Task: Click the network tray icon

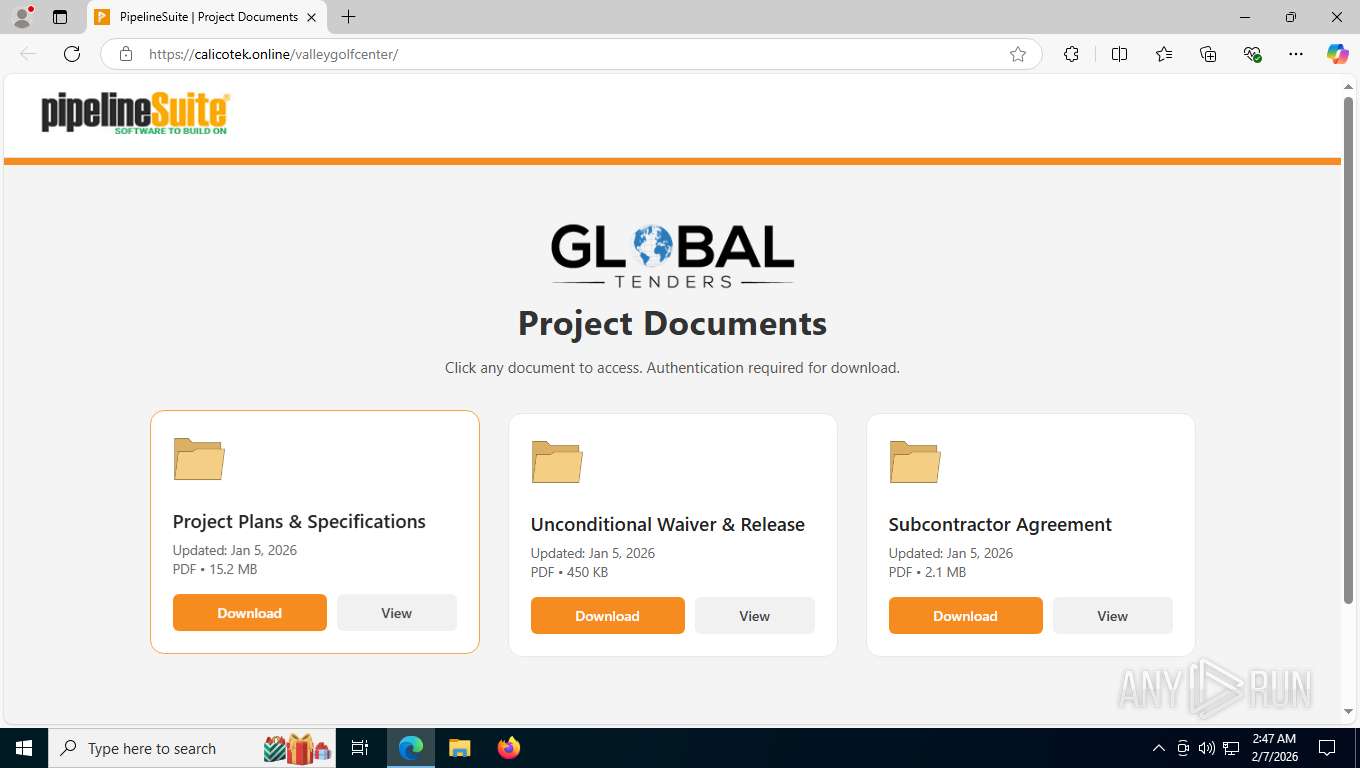Action: (1232, 748)
